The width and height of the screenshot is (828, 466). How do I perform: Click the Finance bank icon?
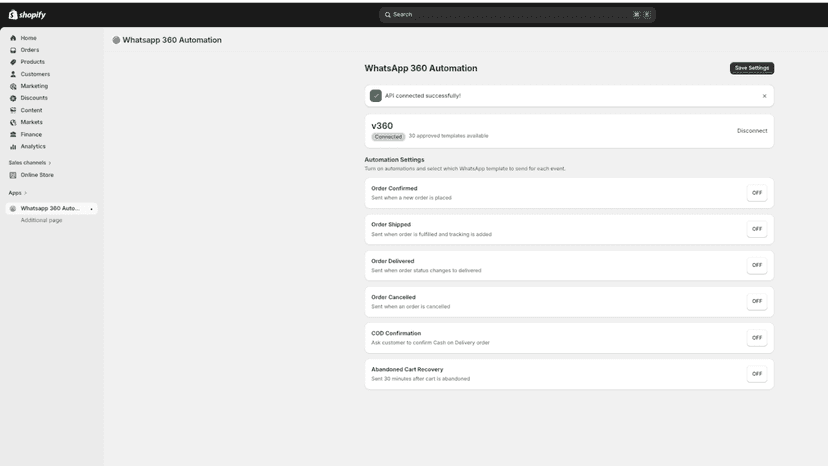coord(13,134)
